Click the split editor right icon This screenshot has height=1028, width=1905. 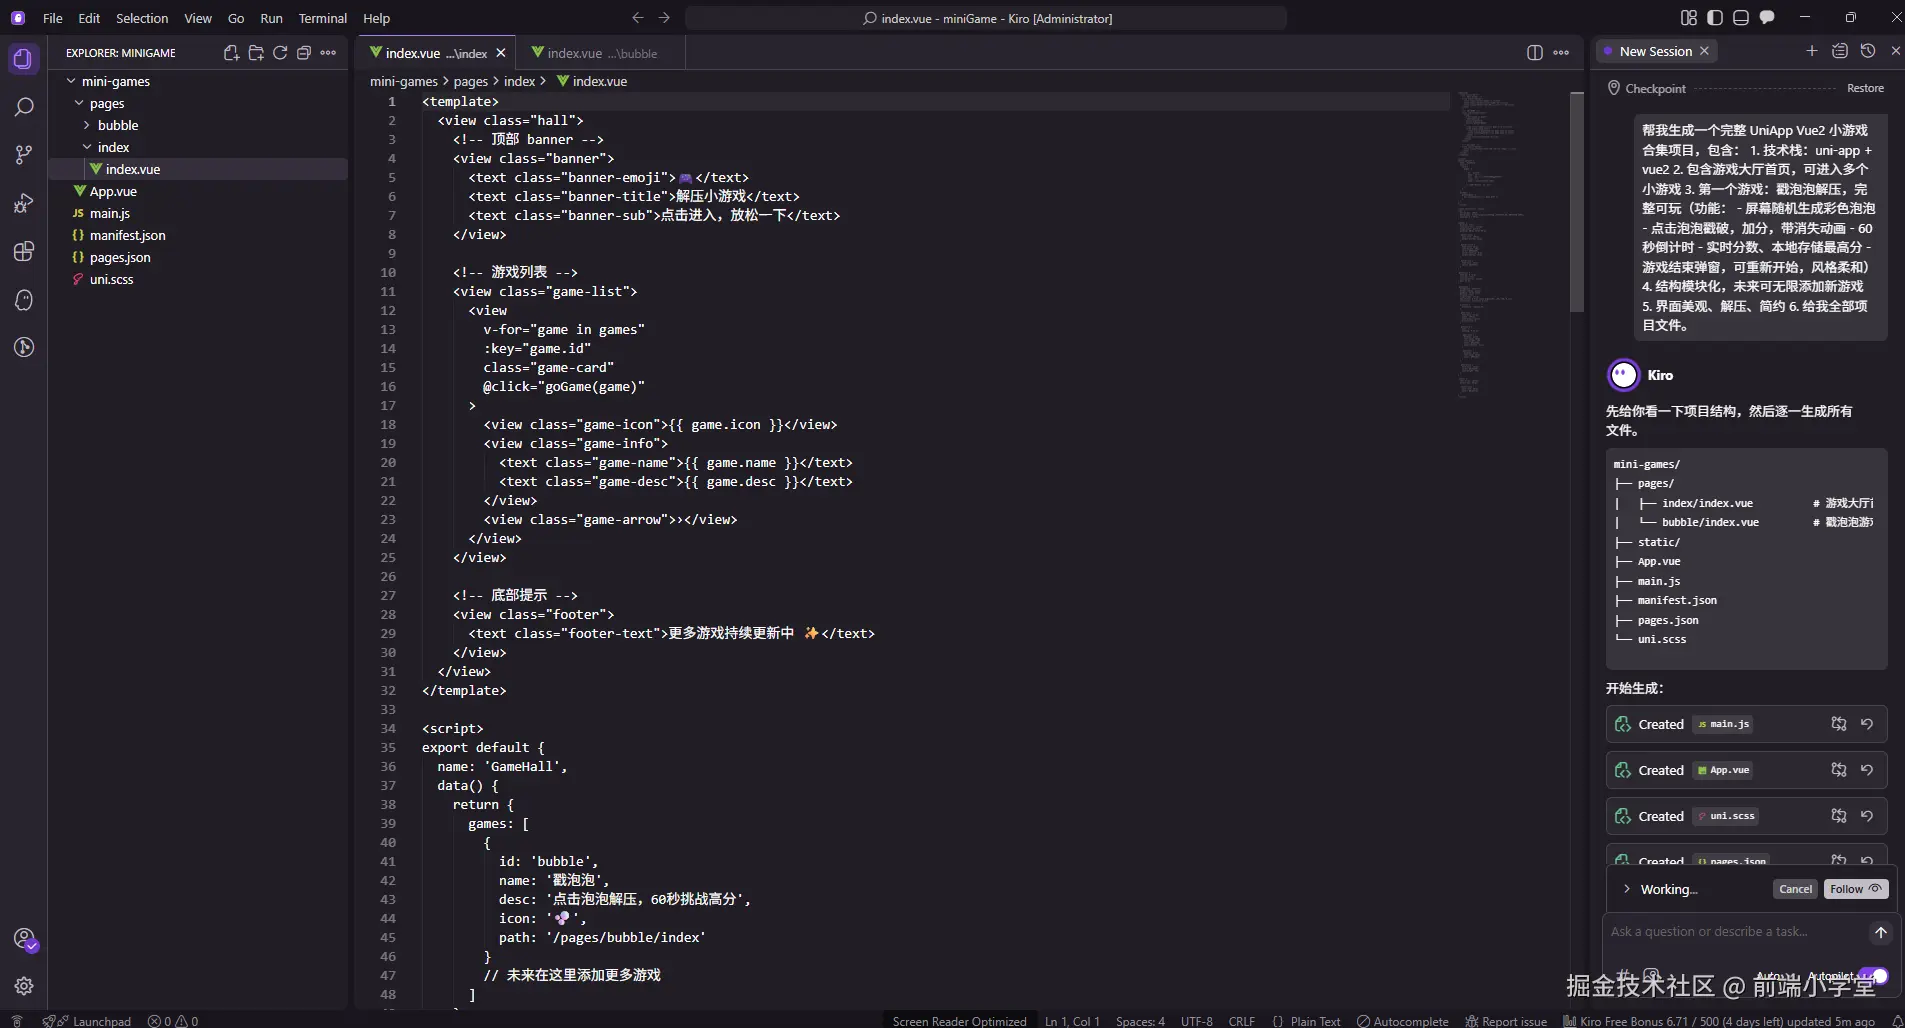tap(1535, 53)
